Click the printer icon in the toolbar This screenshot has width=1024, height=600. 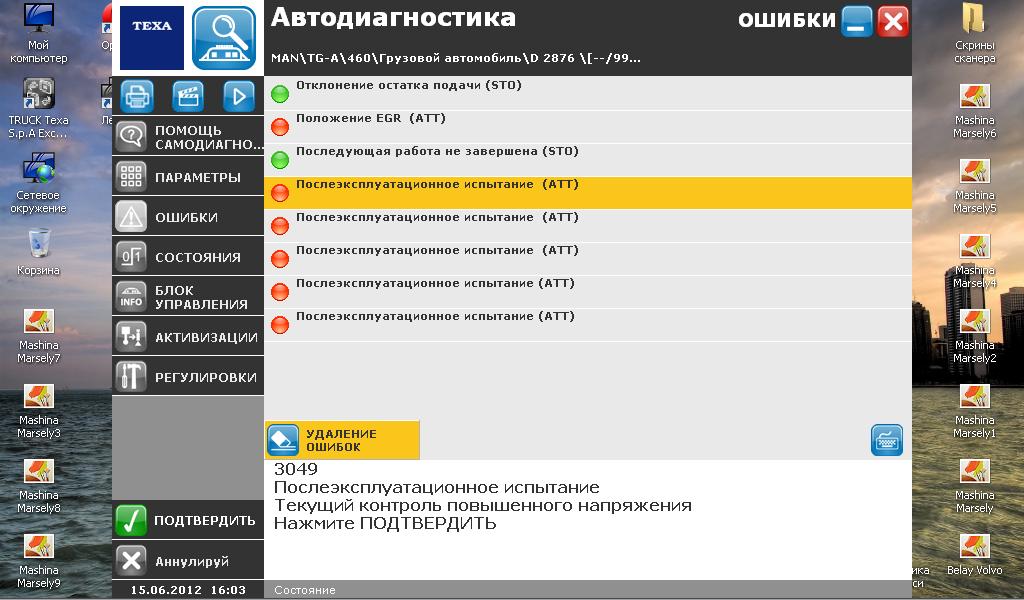137,96
